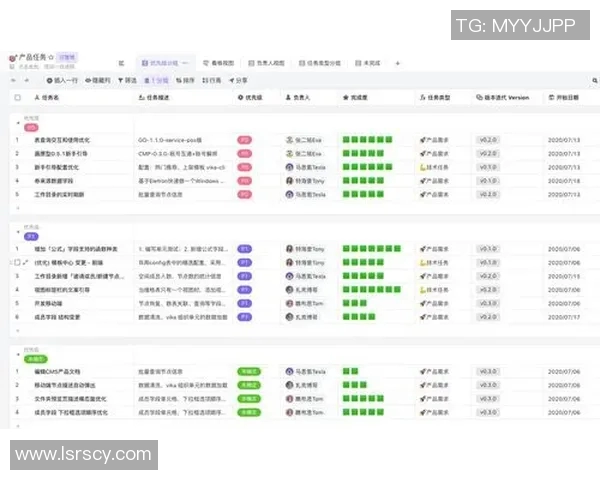Click assignee avatar in purple group row 6

tap(289, 317)
